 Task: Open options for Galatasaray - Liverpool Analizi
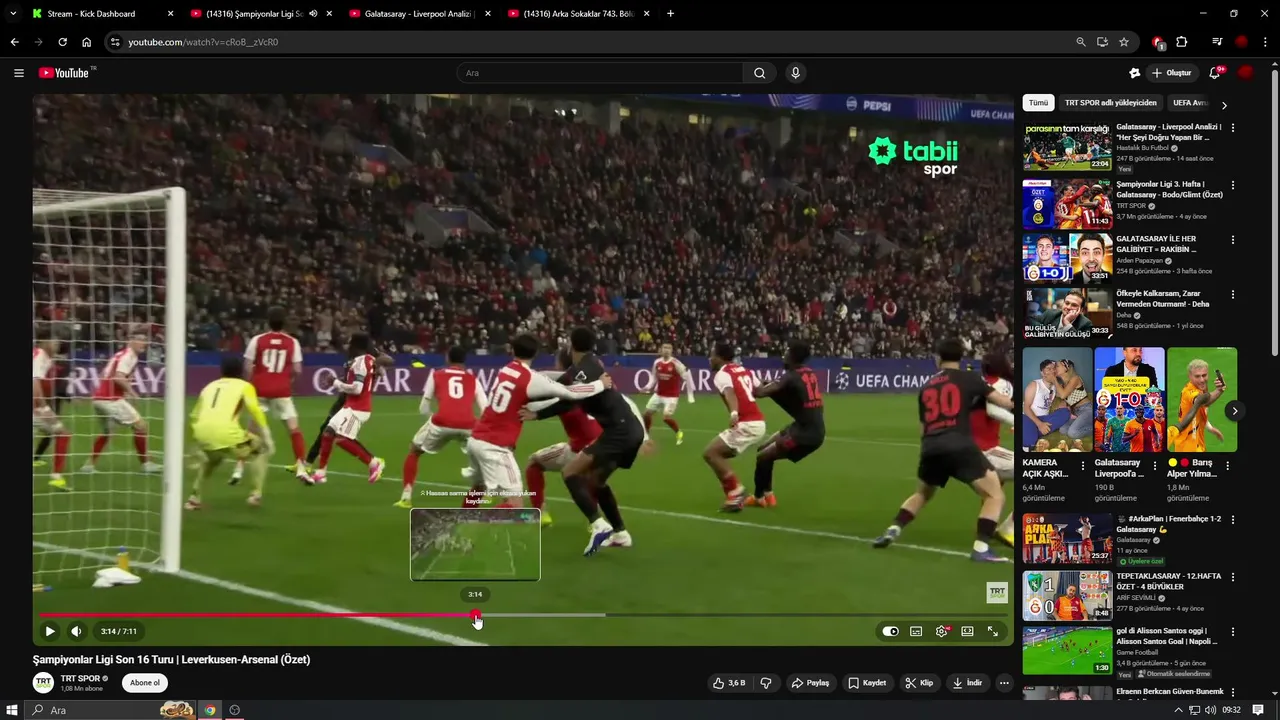point(1233,128)
